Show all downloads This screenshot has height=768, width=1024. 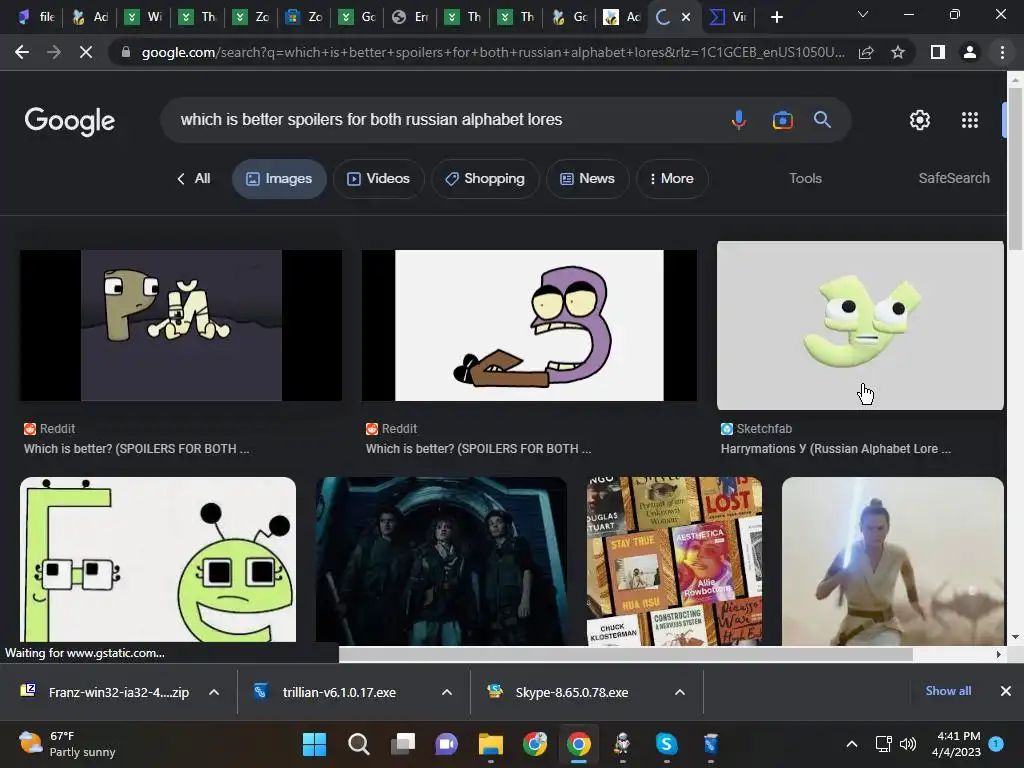pyautogui.click(x=948, y=691)
